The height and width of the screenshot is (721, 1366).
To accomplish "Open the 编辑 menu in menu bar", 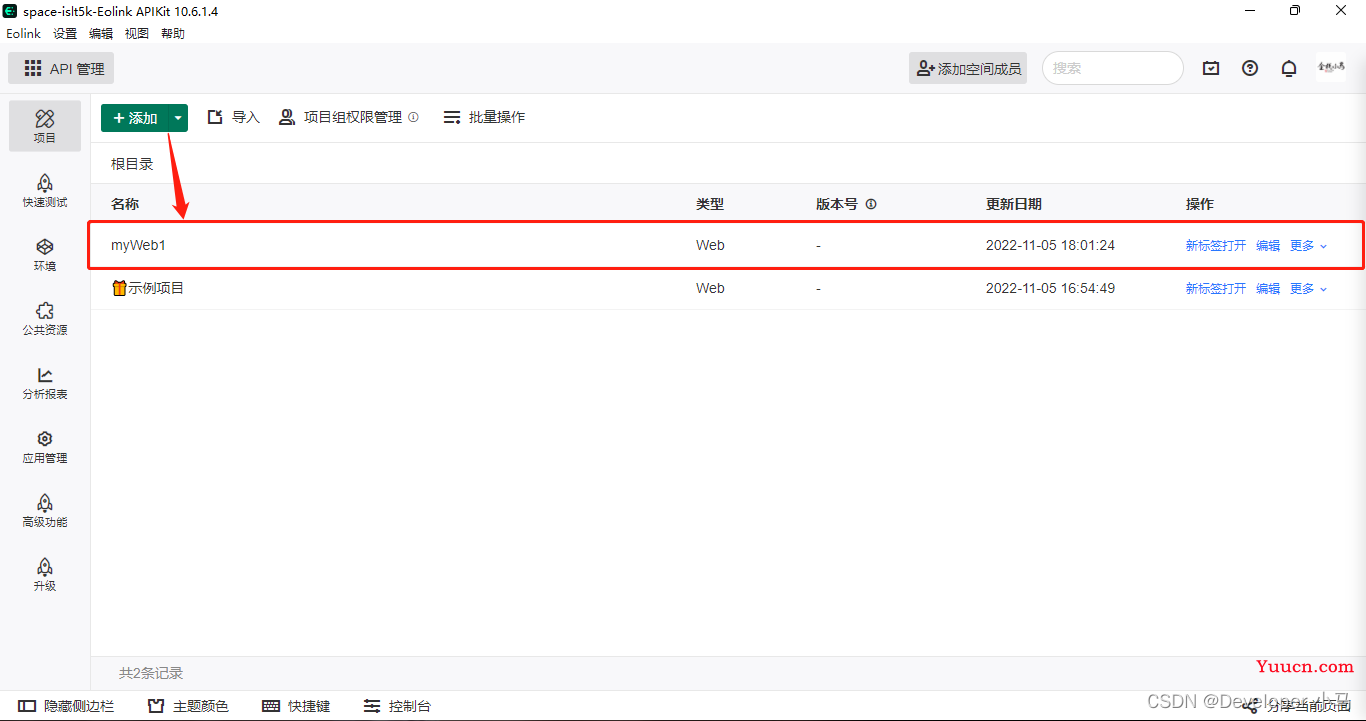I will coord(101,33).
